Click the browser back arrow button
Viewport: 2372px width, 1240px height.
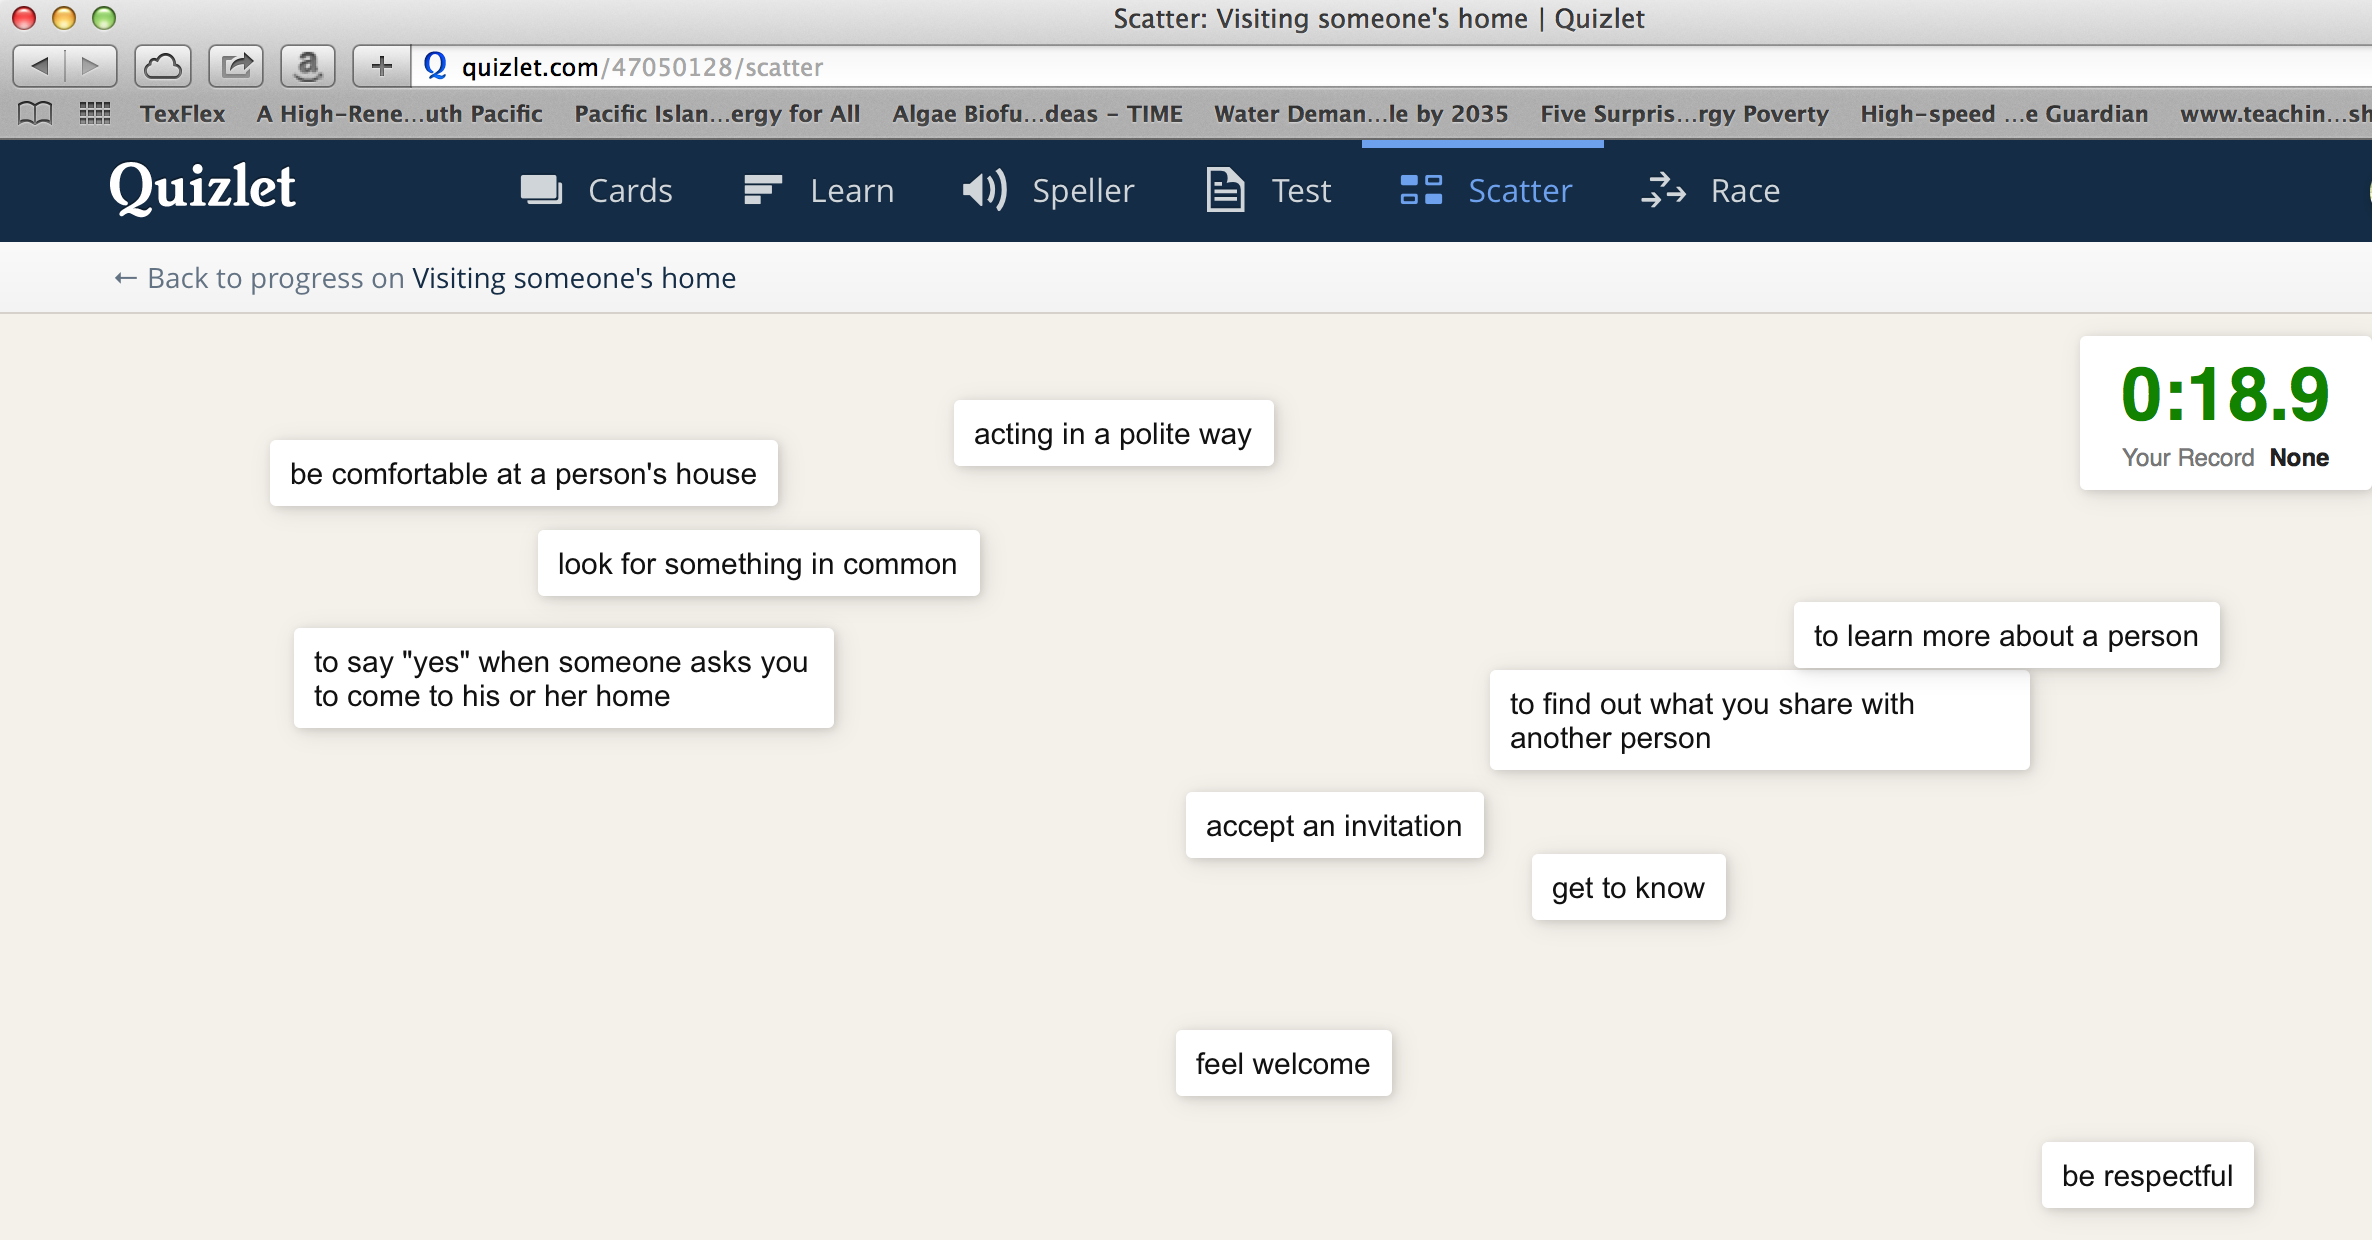40,67
